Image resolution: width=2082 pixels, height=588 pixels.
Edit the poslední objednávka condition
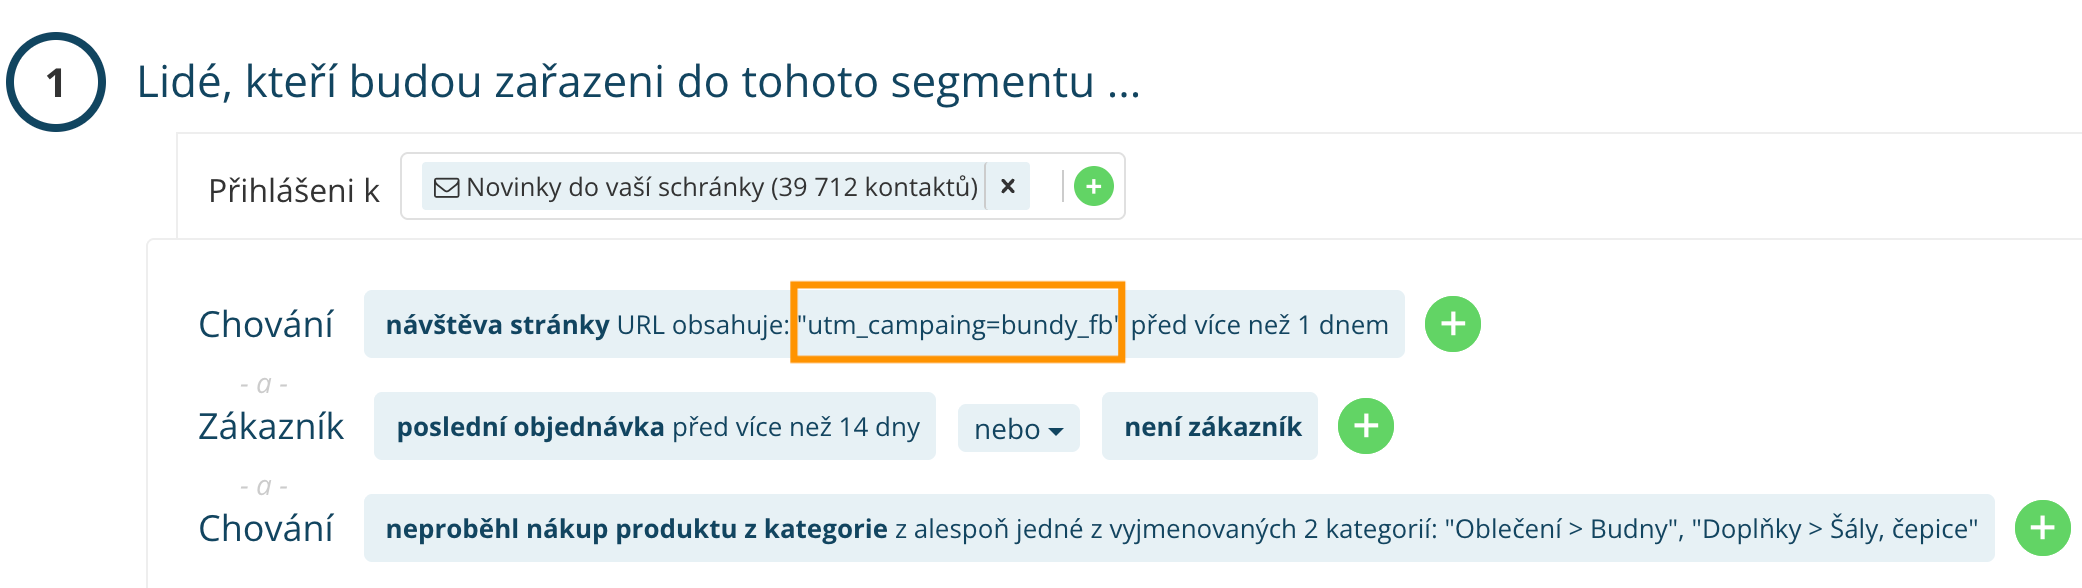(x=656, y=427)
